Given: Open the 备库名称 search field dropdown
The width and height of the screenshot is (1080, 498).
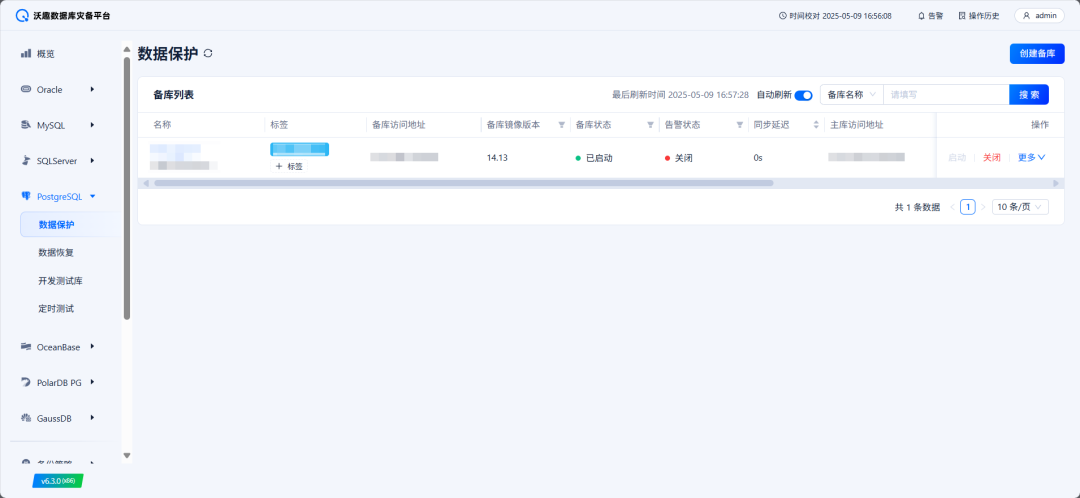Looking at the screenshot, I should click(x=851, y=95).
